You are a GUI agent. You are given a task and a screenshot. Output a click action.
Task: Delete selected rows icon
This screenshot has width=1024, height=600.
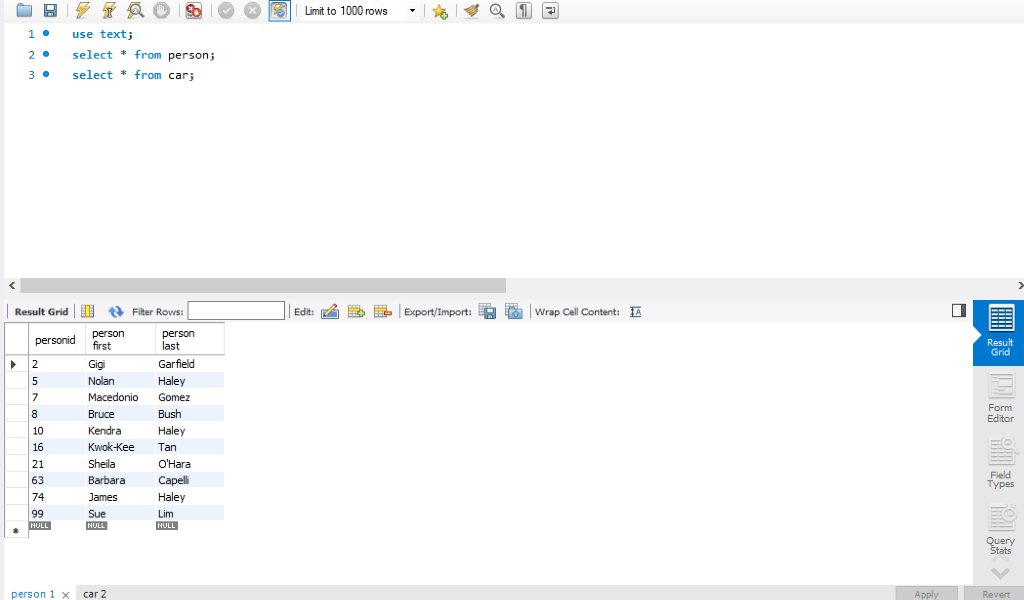coord(383,311)
